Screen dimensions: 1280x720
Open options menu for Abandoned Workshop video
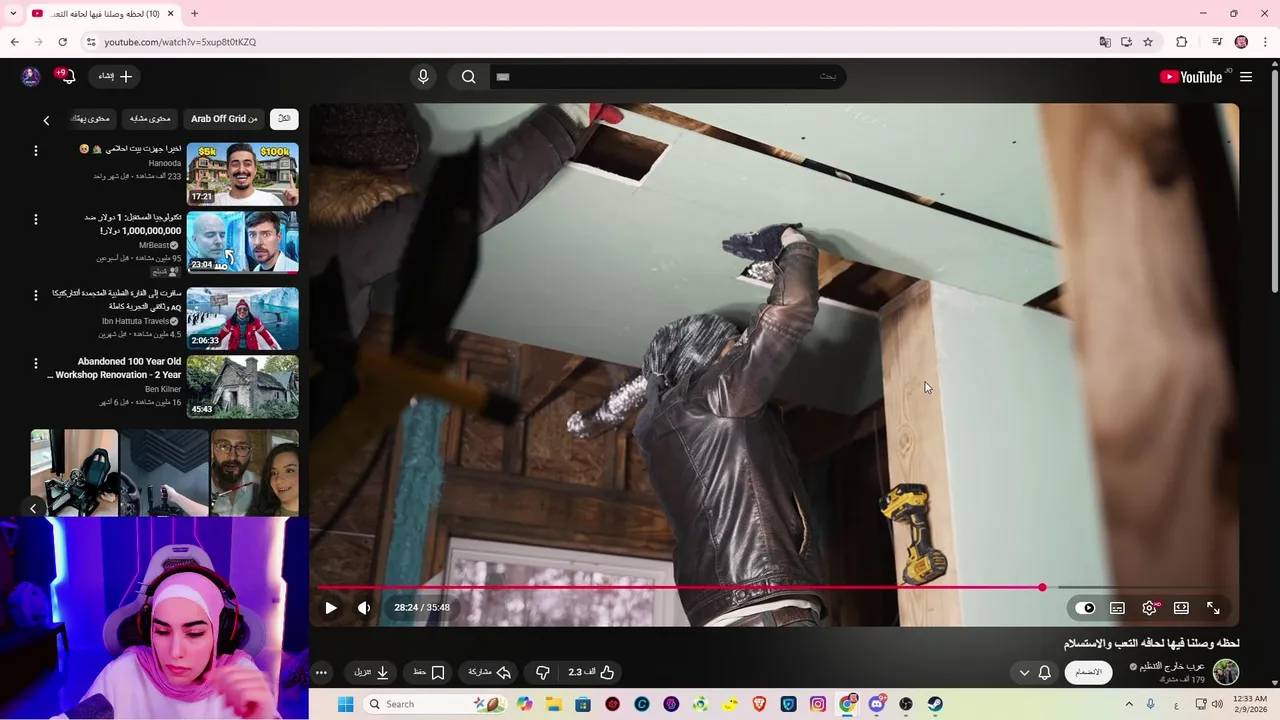point(36,363)
